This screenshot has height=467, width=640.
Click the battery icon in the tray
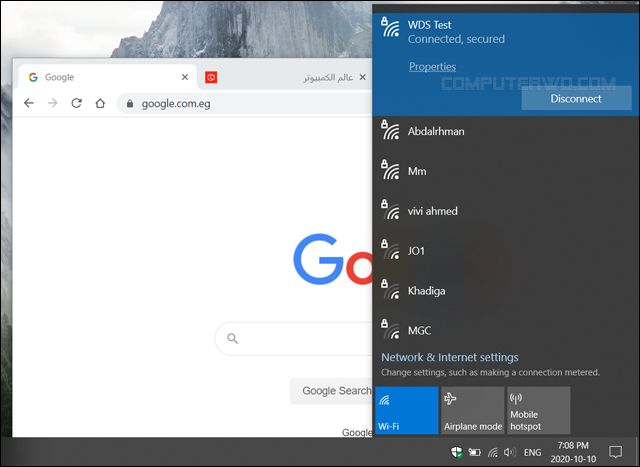pos(474,452)
